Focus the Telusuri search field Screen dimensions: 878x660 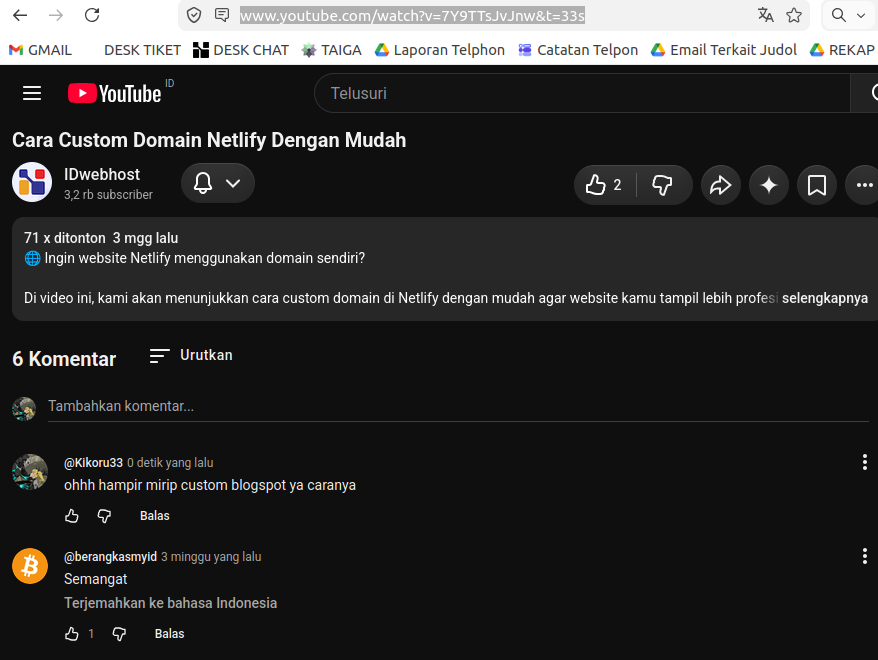pos(582,93)
